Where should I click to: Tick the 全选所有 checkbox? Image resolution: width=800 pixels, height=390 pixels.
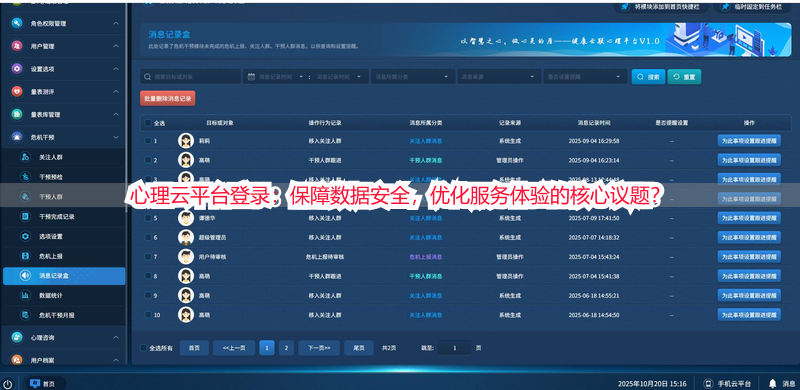coord(143,348)
